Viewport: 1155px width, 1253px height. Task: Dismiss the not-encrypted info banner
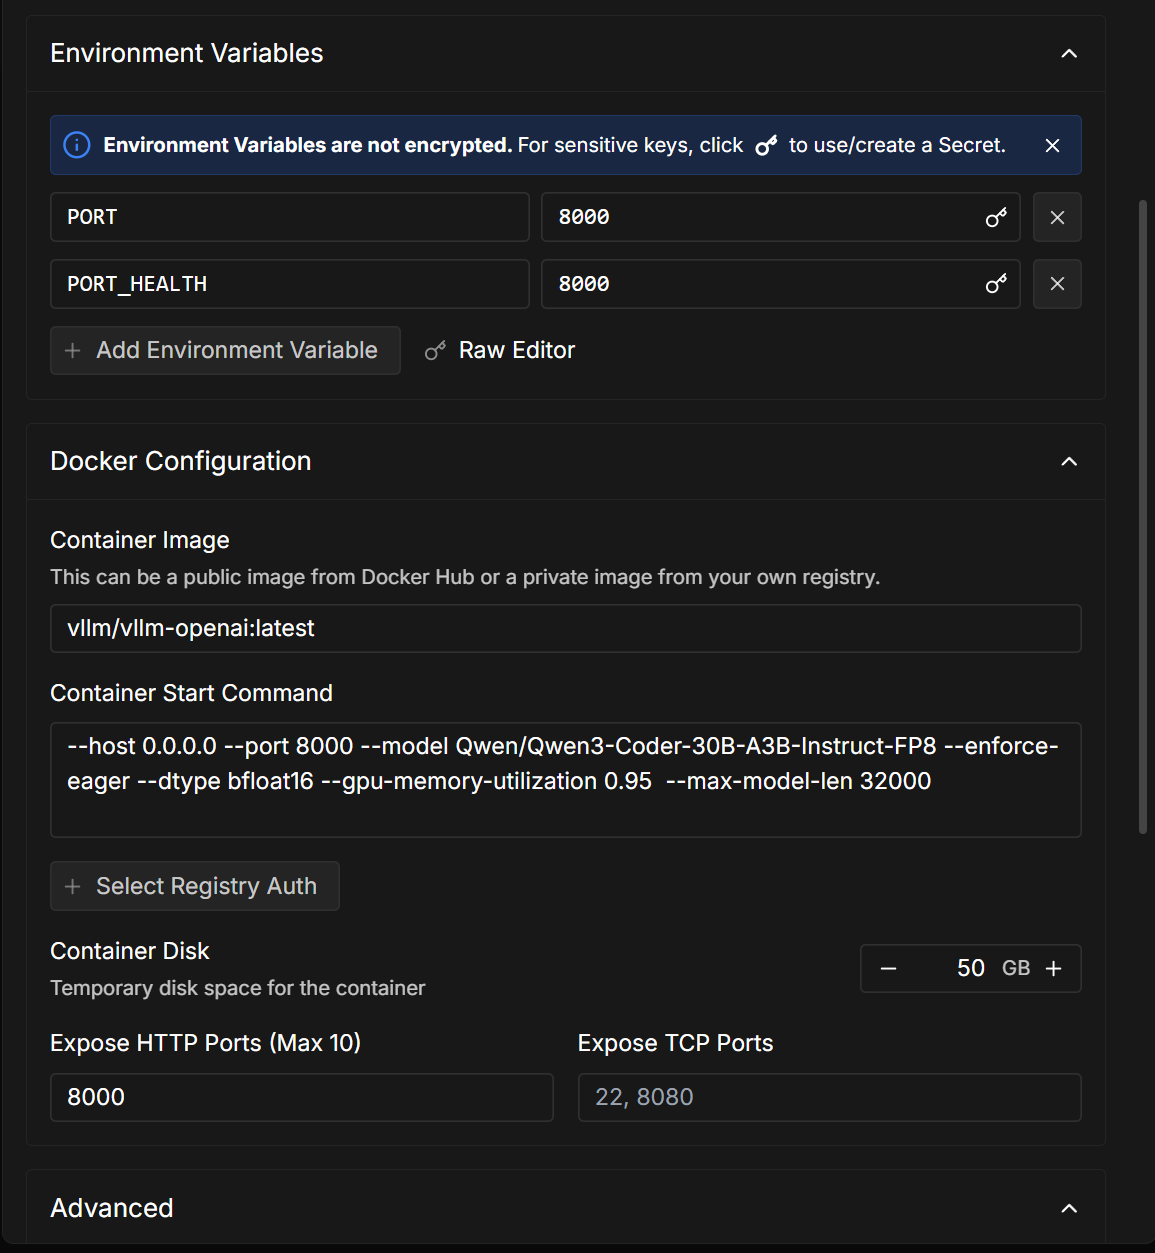click(1052, 145)
